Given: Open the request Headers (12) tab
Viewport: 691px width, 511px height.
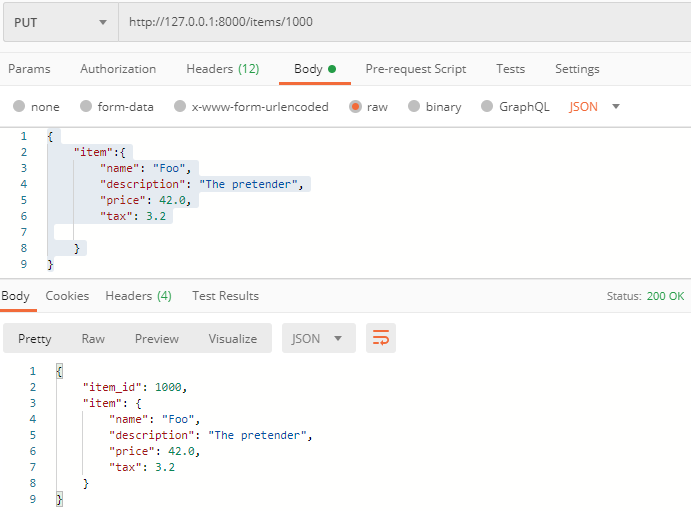Looking at the screenshot, I should click(x=222, y=69).
